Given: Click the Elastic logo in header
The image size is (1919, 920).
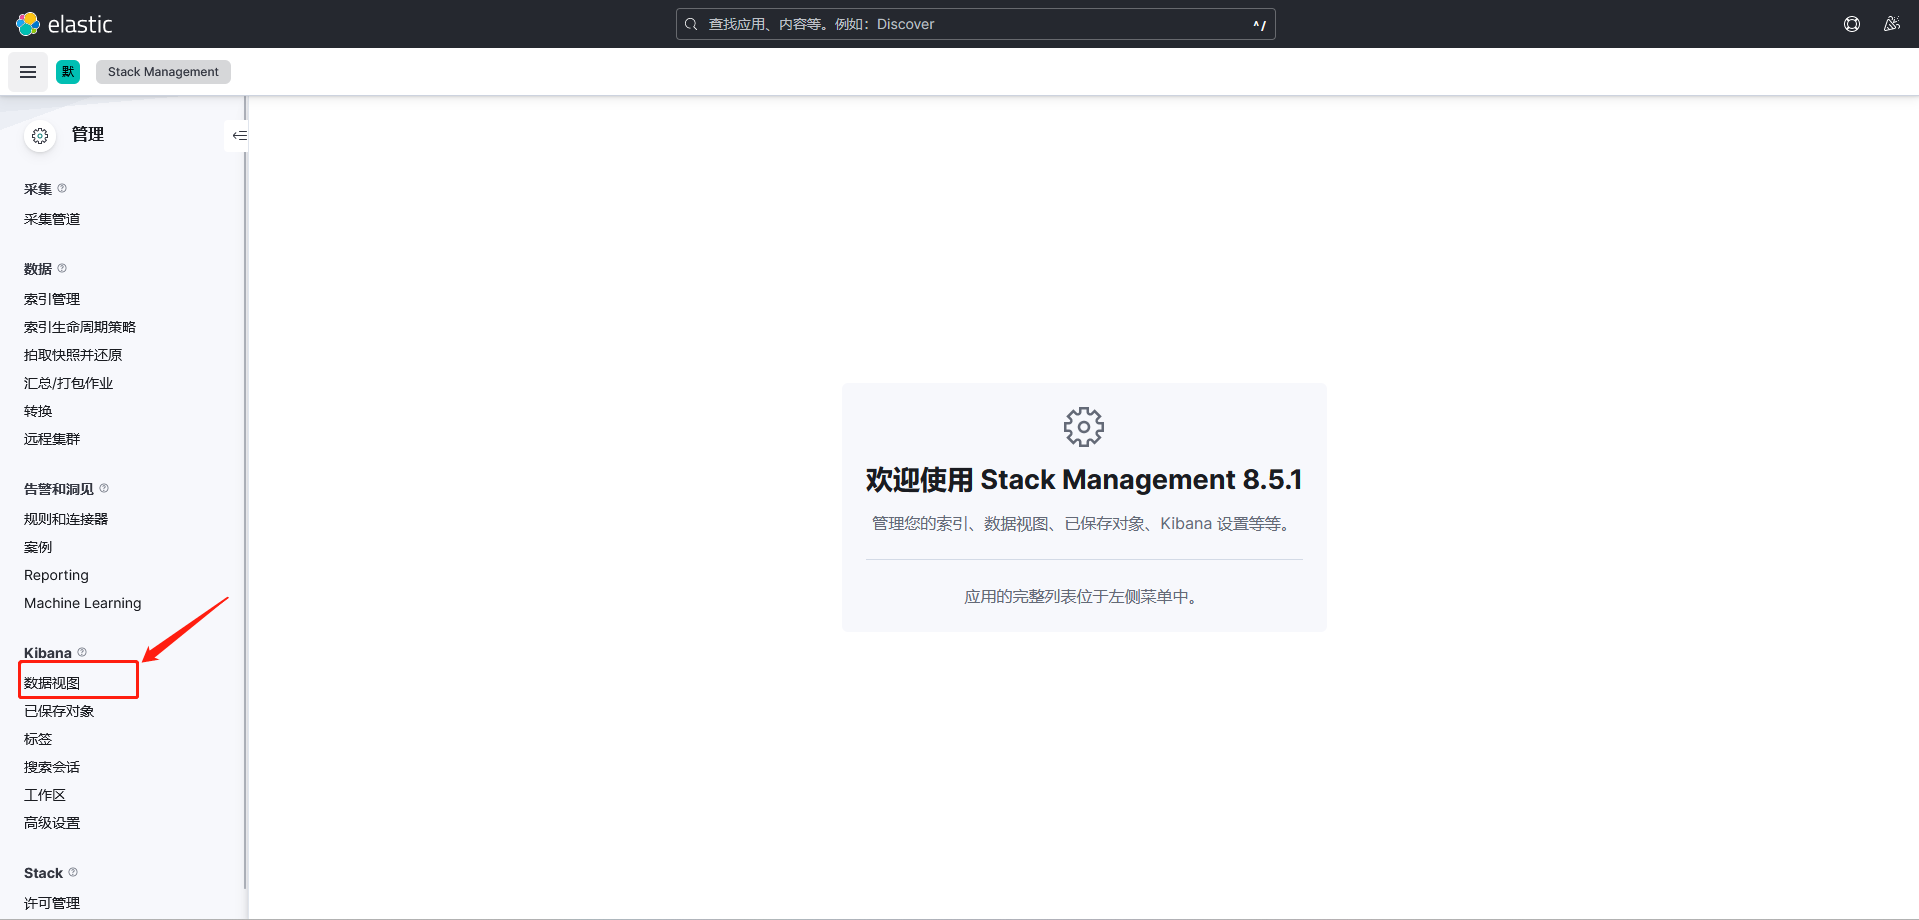Looking at the screenshot, I should click(64, 24).
